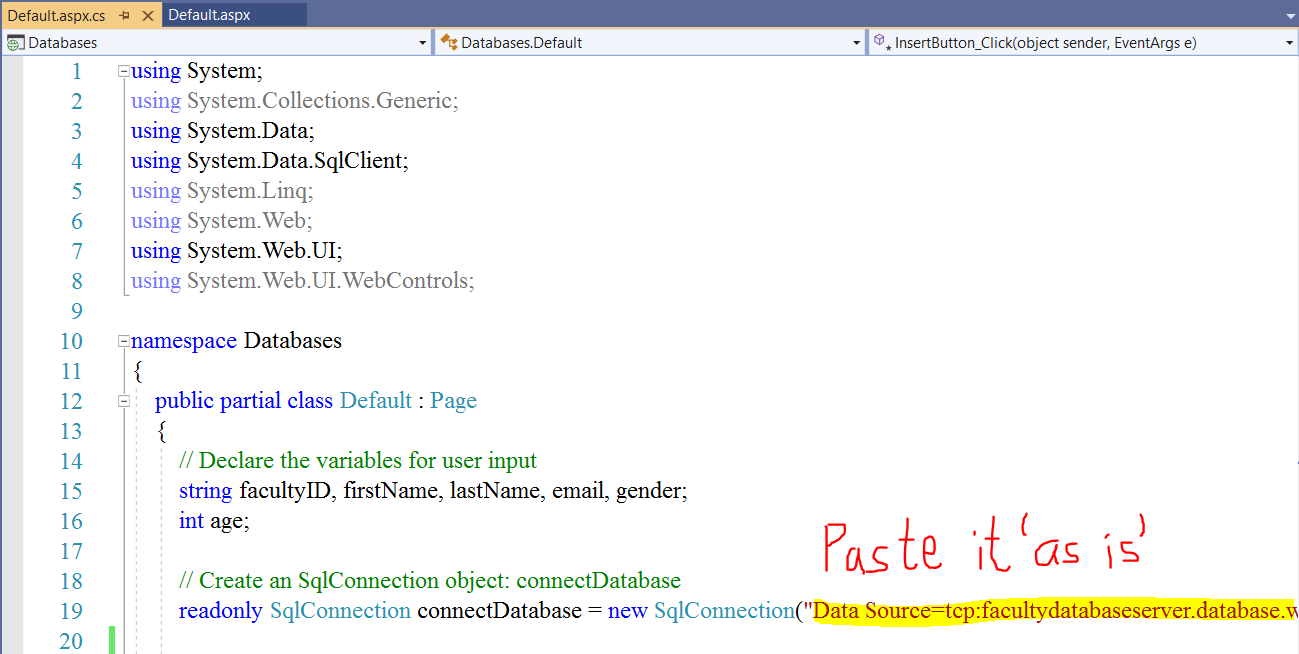Open the Databases.Default type dropdown
The height and width of the screenshot is (654, 1299).
tap(856, 43)
